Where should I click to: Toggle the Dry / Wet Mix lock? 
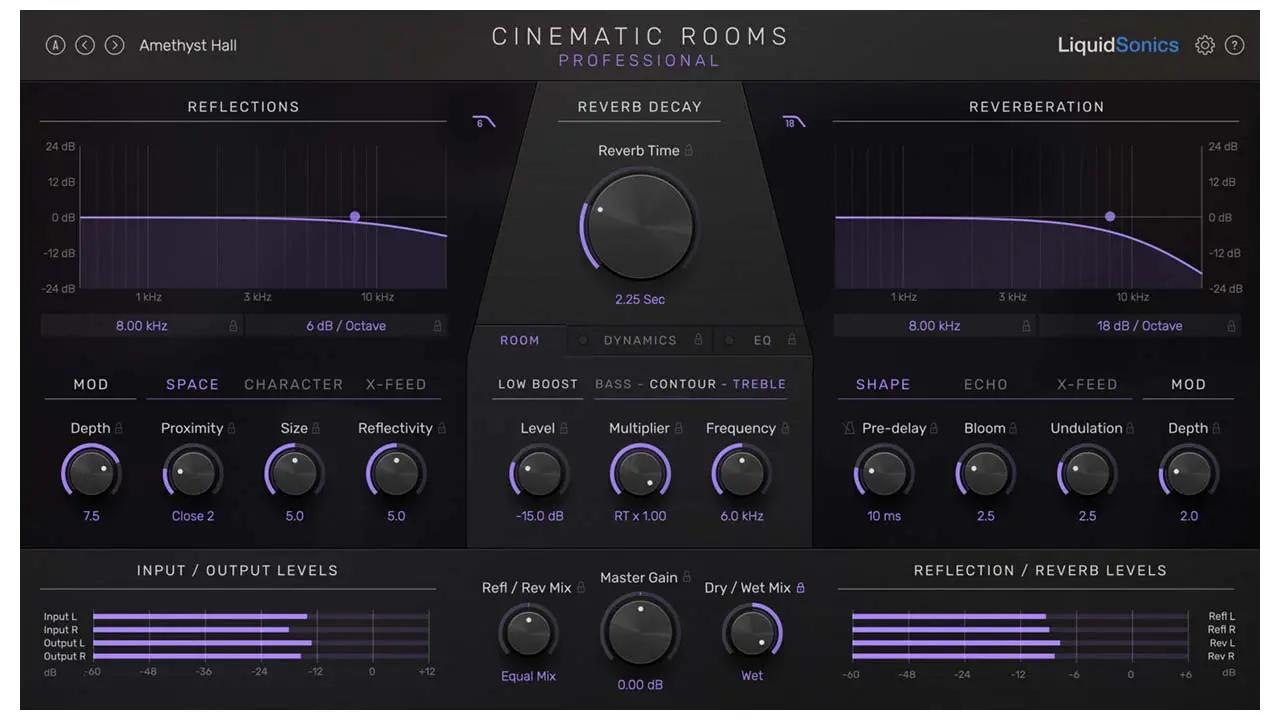[x=800, y=588]
